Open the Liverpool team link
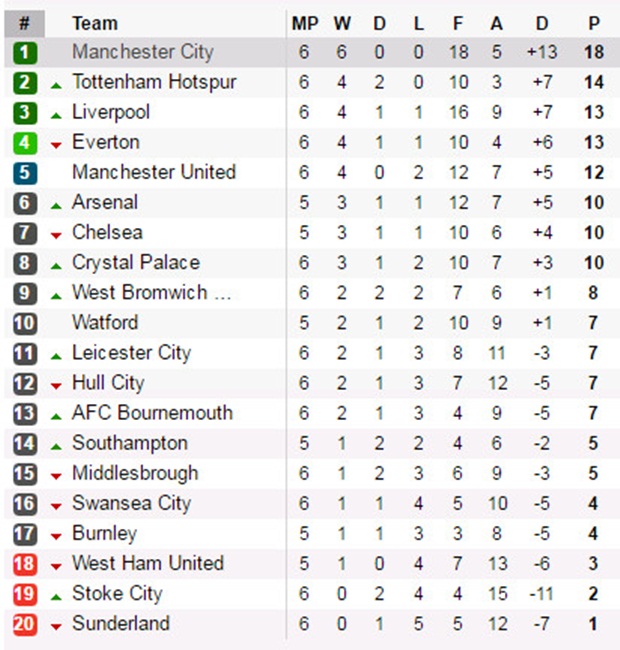 [111, 112]
